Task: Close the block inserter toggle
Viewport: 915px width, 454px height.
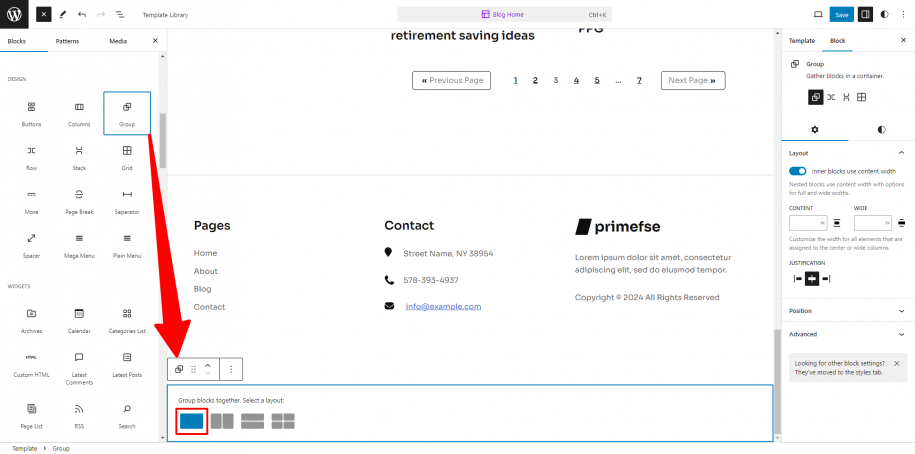Action: 44,15
